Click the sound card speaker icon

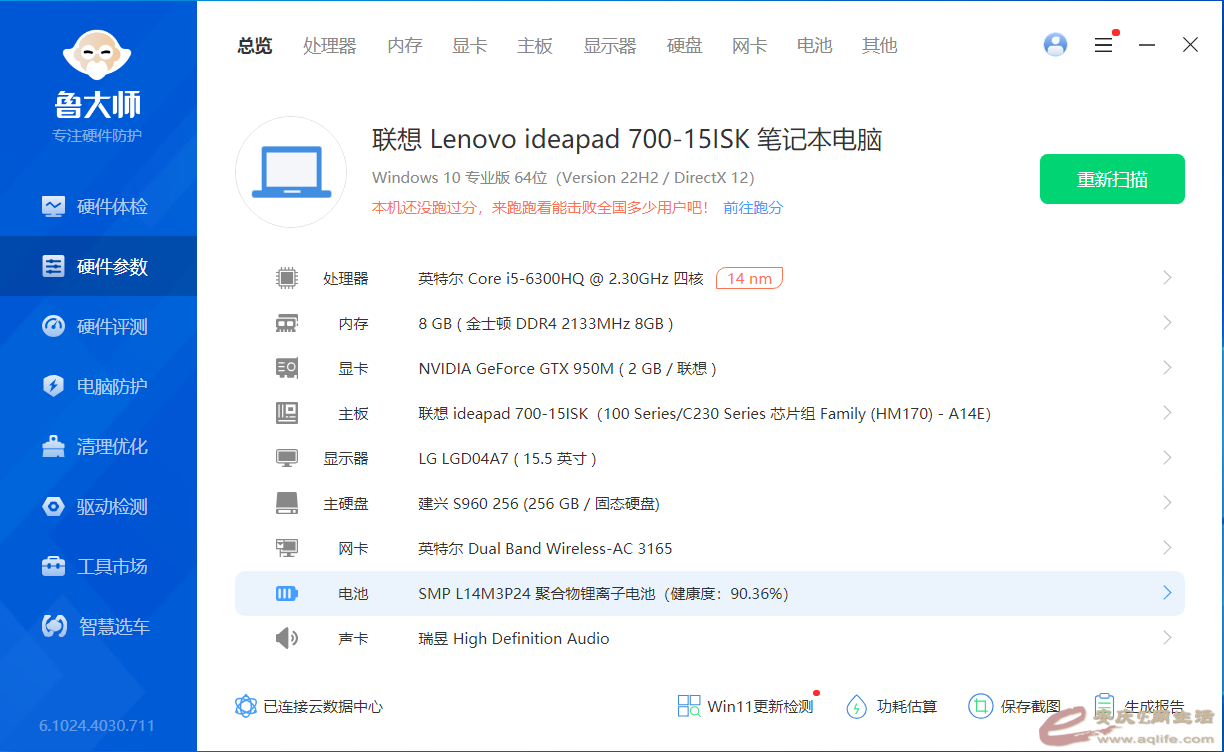click(x=287, y=638)
